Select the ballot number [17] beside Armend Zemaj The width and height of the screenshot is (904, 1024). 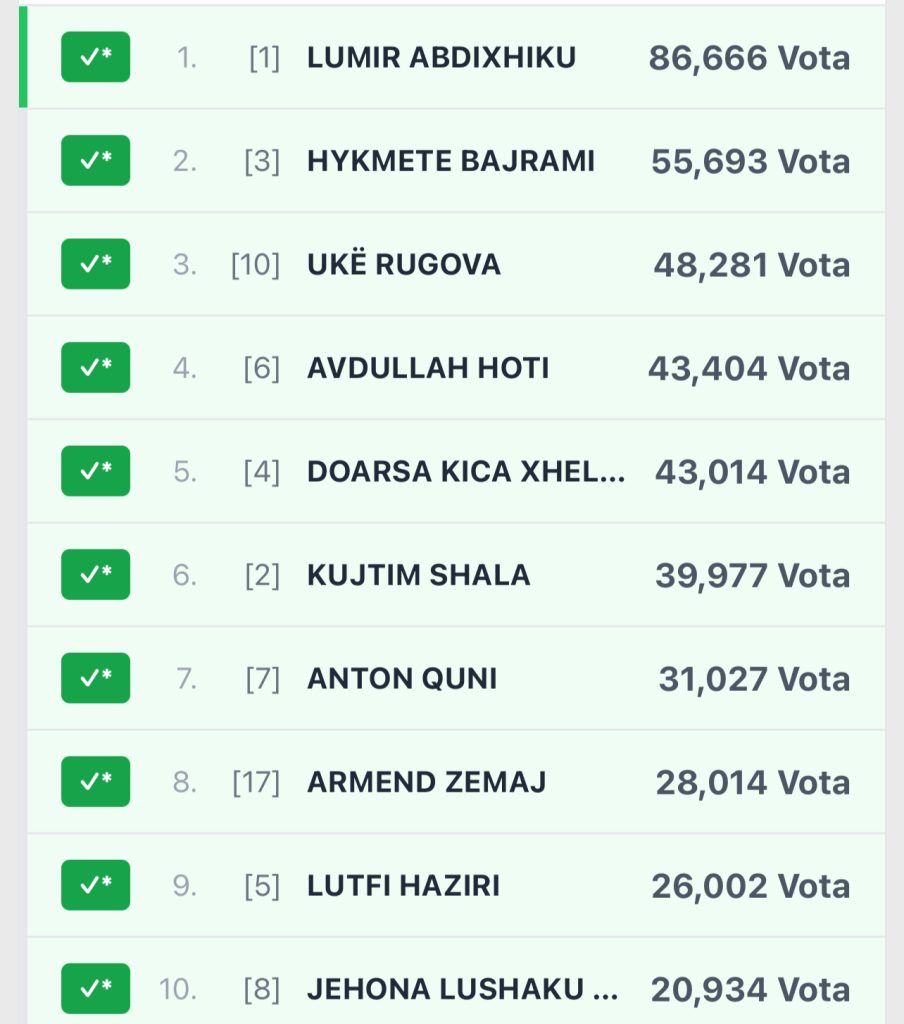click(256, 783)
